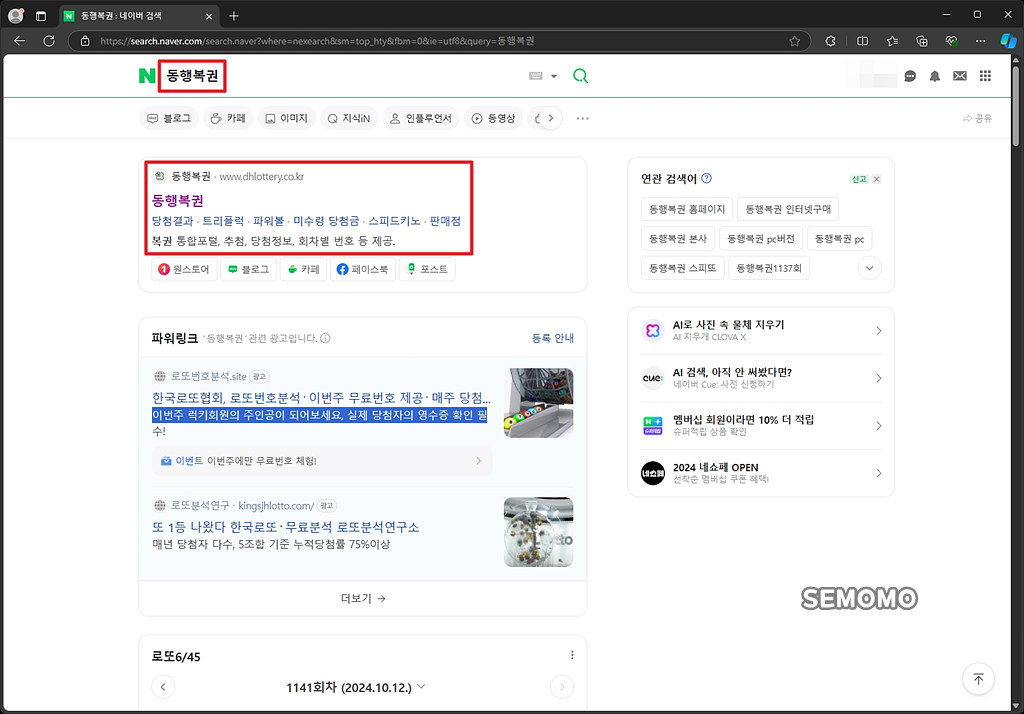1024x714 pixels.
Task: Open split screen icon in toolbar
Action: pyautogui.click(x=862, y=41)
